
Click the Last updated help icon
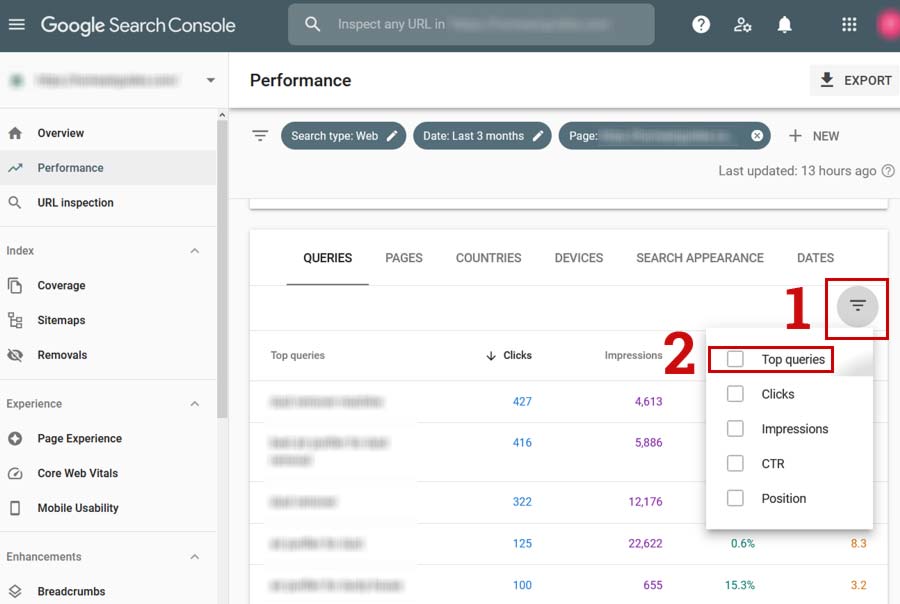tap(888, 171)
